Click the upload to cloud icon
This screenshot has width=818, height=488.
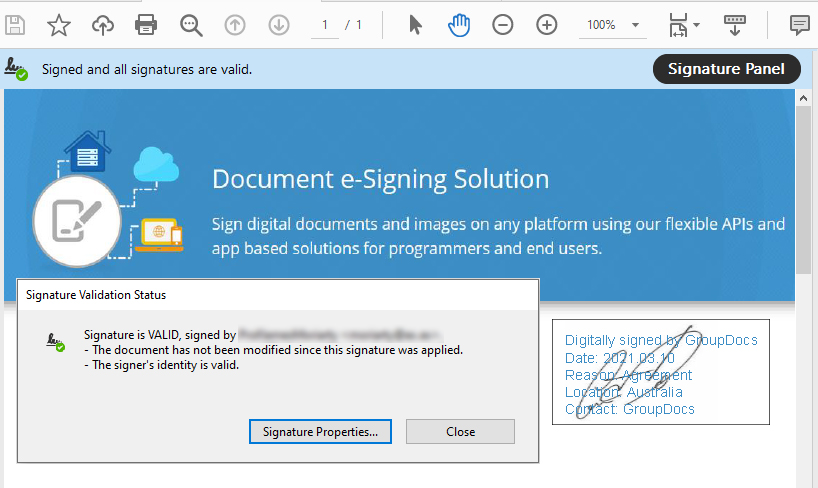click(102, 25)
